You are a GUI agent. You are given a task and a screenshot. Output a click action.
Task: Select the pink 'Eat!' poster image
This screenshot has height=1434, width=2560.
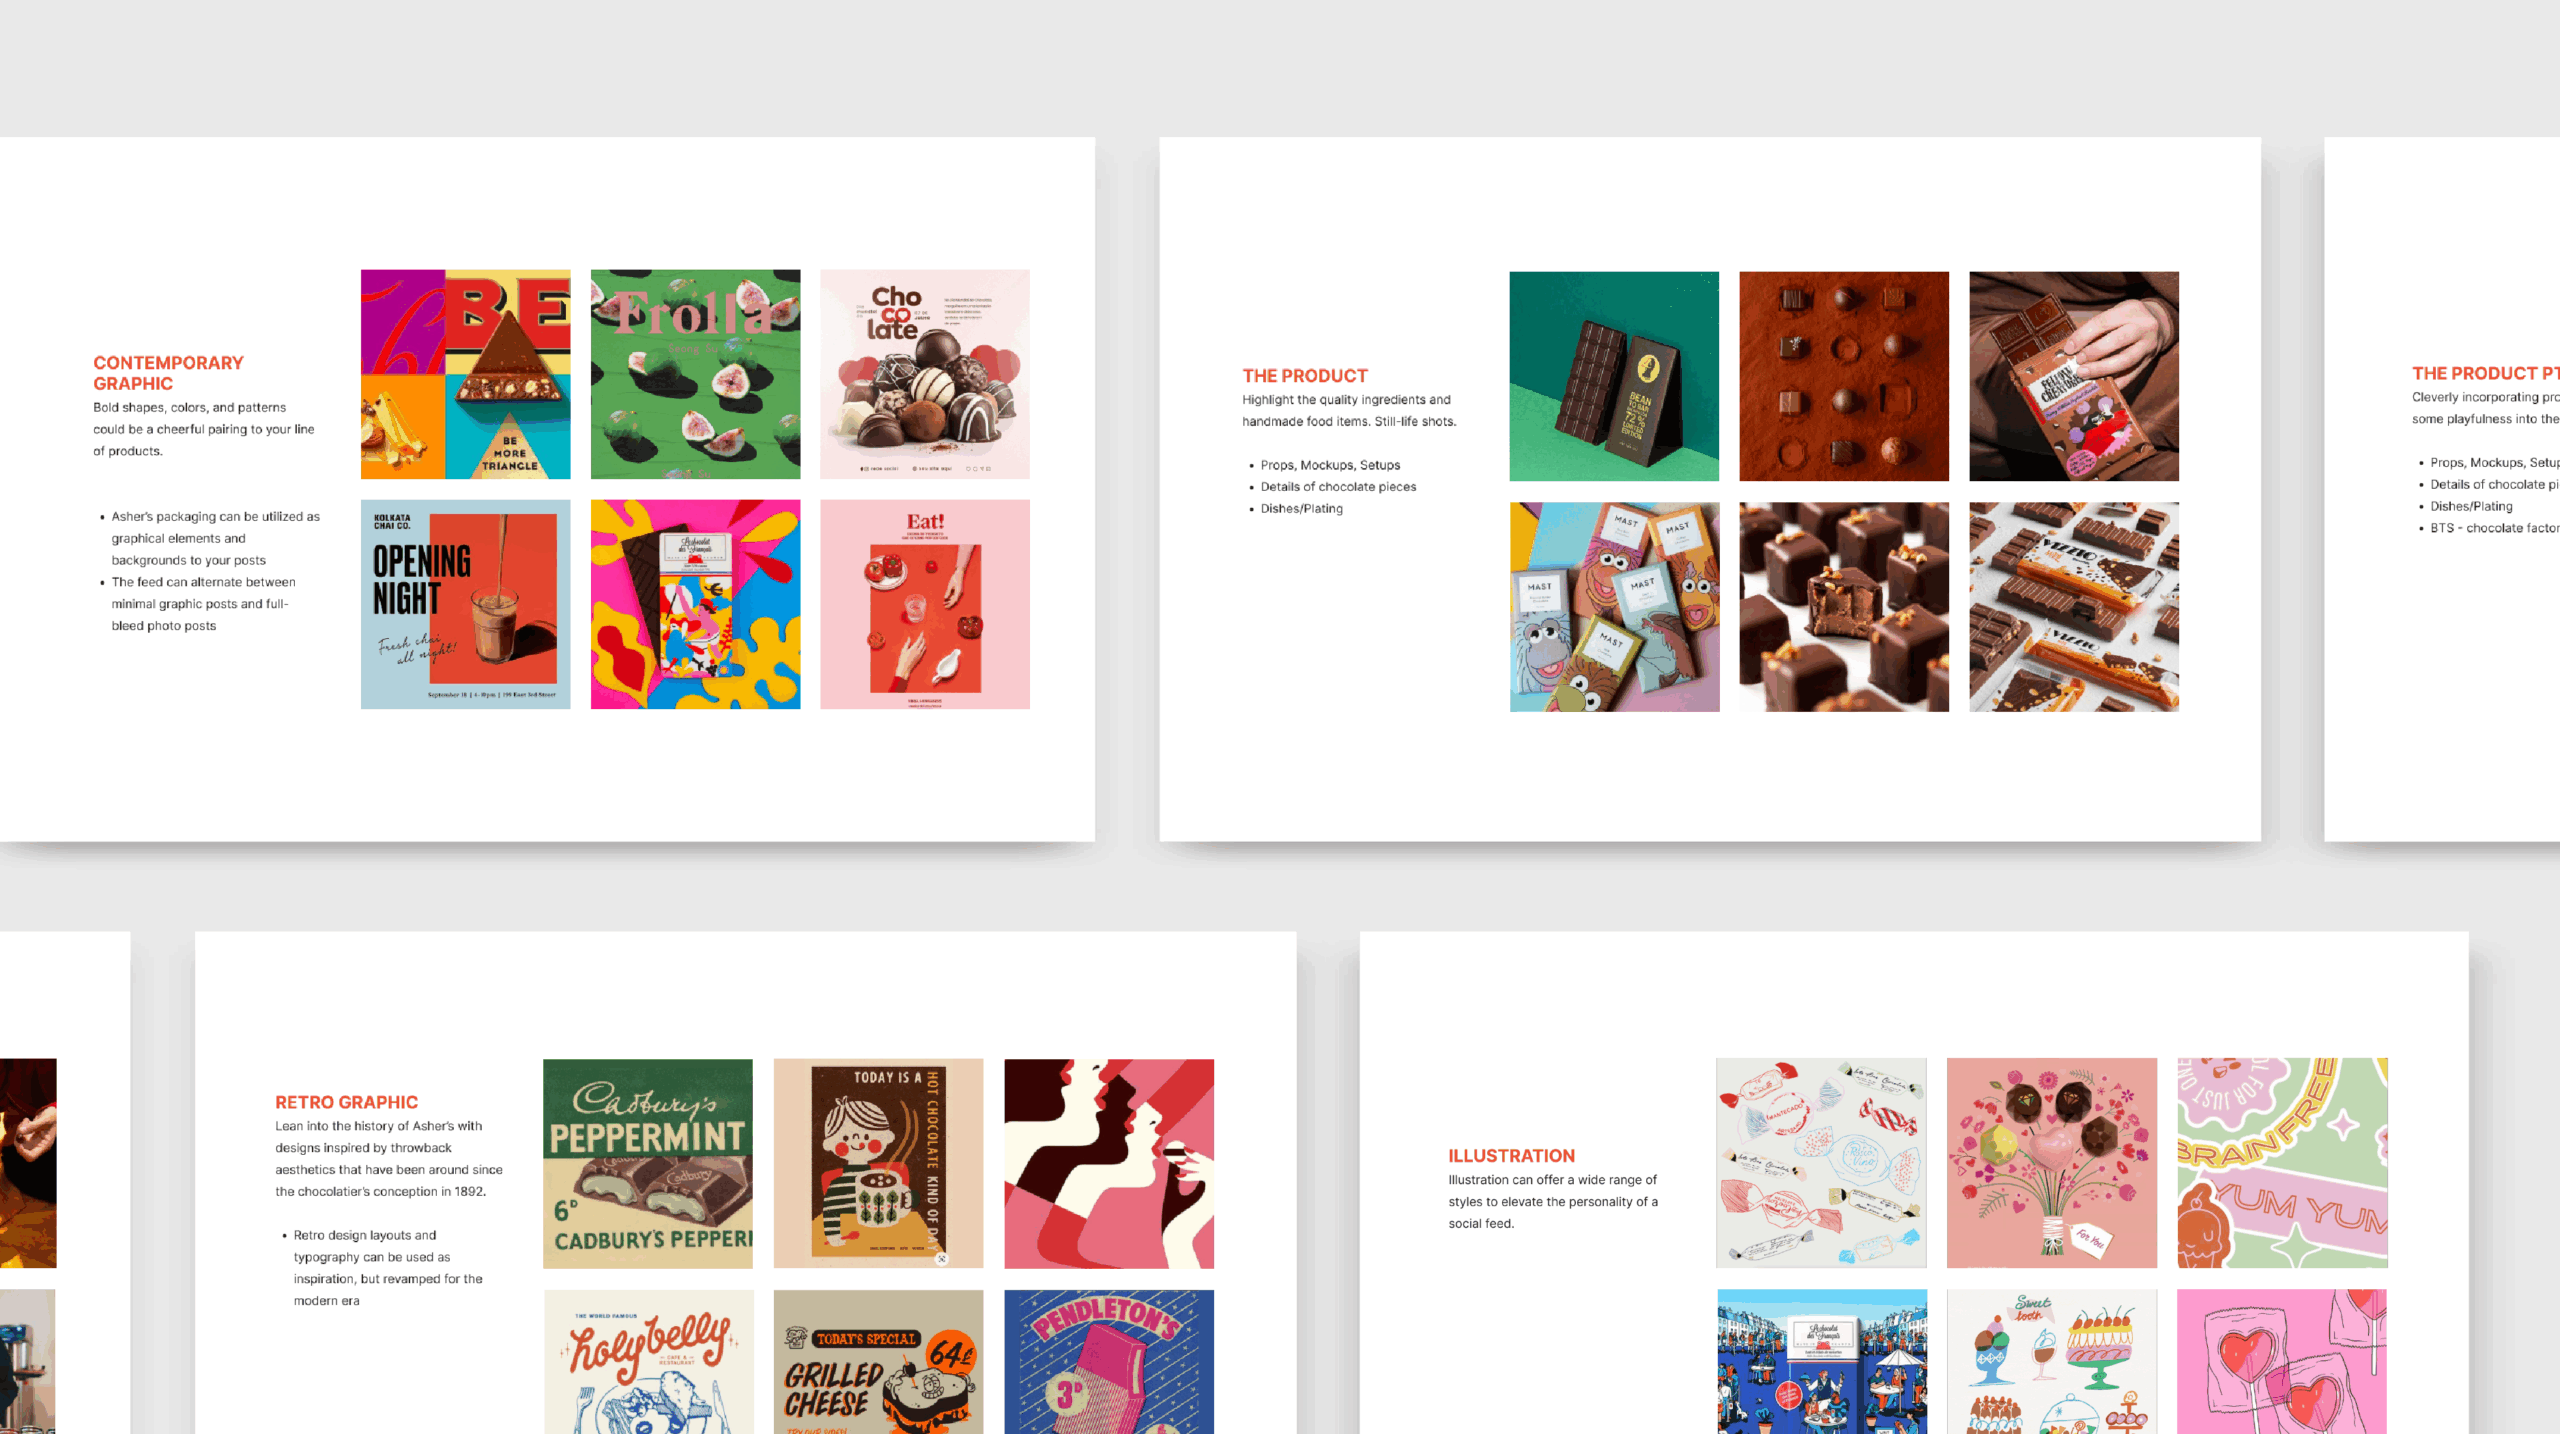pos(925,604)
